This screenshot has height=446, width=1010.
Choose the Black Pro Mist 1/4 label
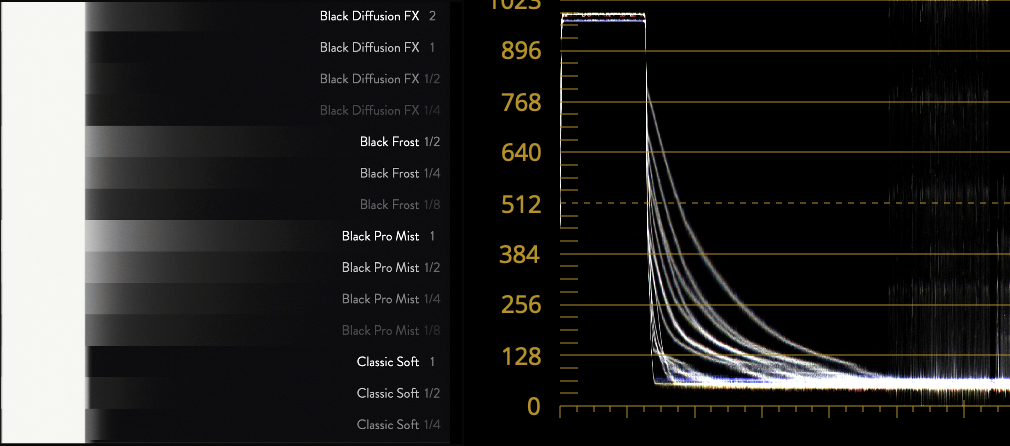click(x=391, y=299)
